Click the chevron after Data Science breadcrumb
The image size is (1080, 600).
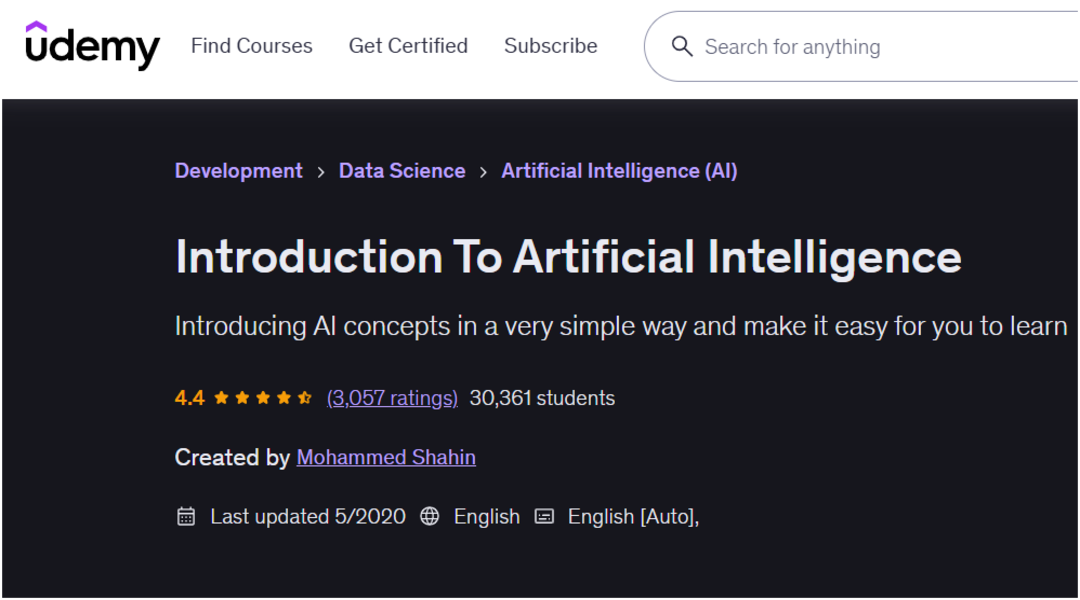point(483,172)
